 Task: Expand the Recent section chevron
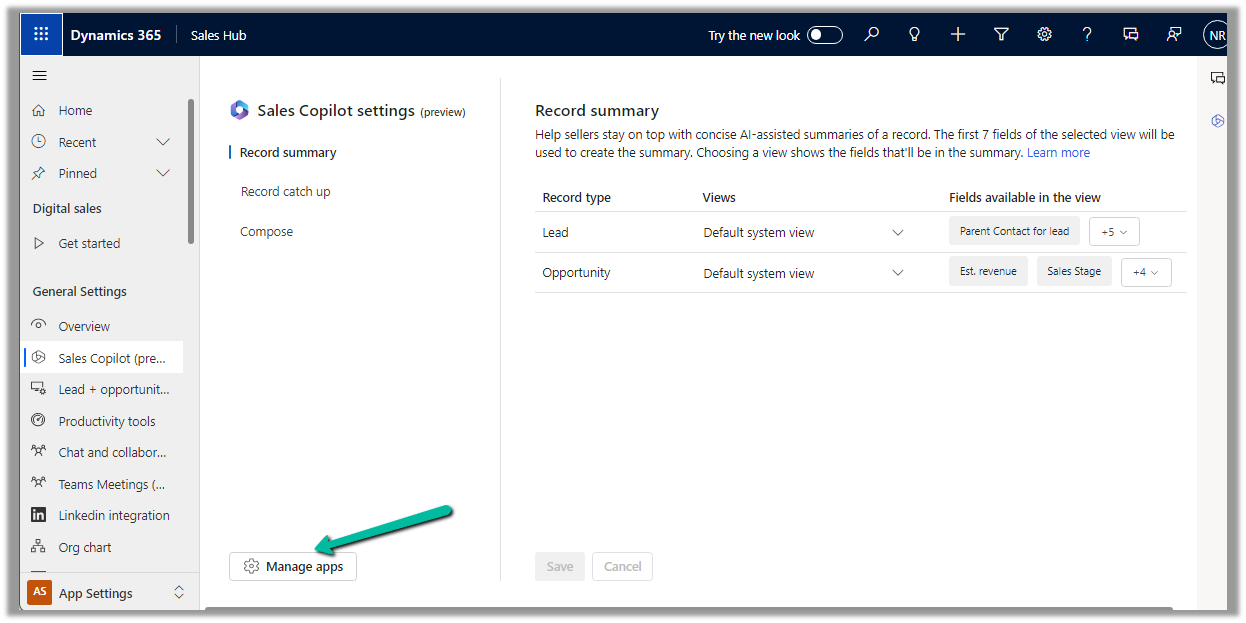click(x=164, y=142)
